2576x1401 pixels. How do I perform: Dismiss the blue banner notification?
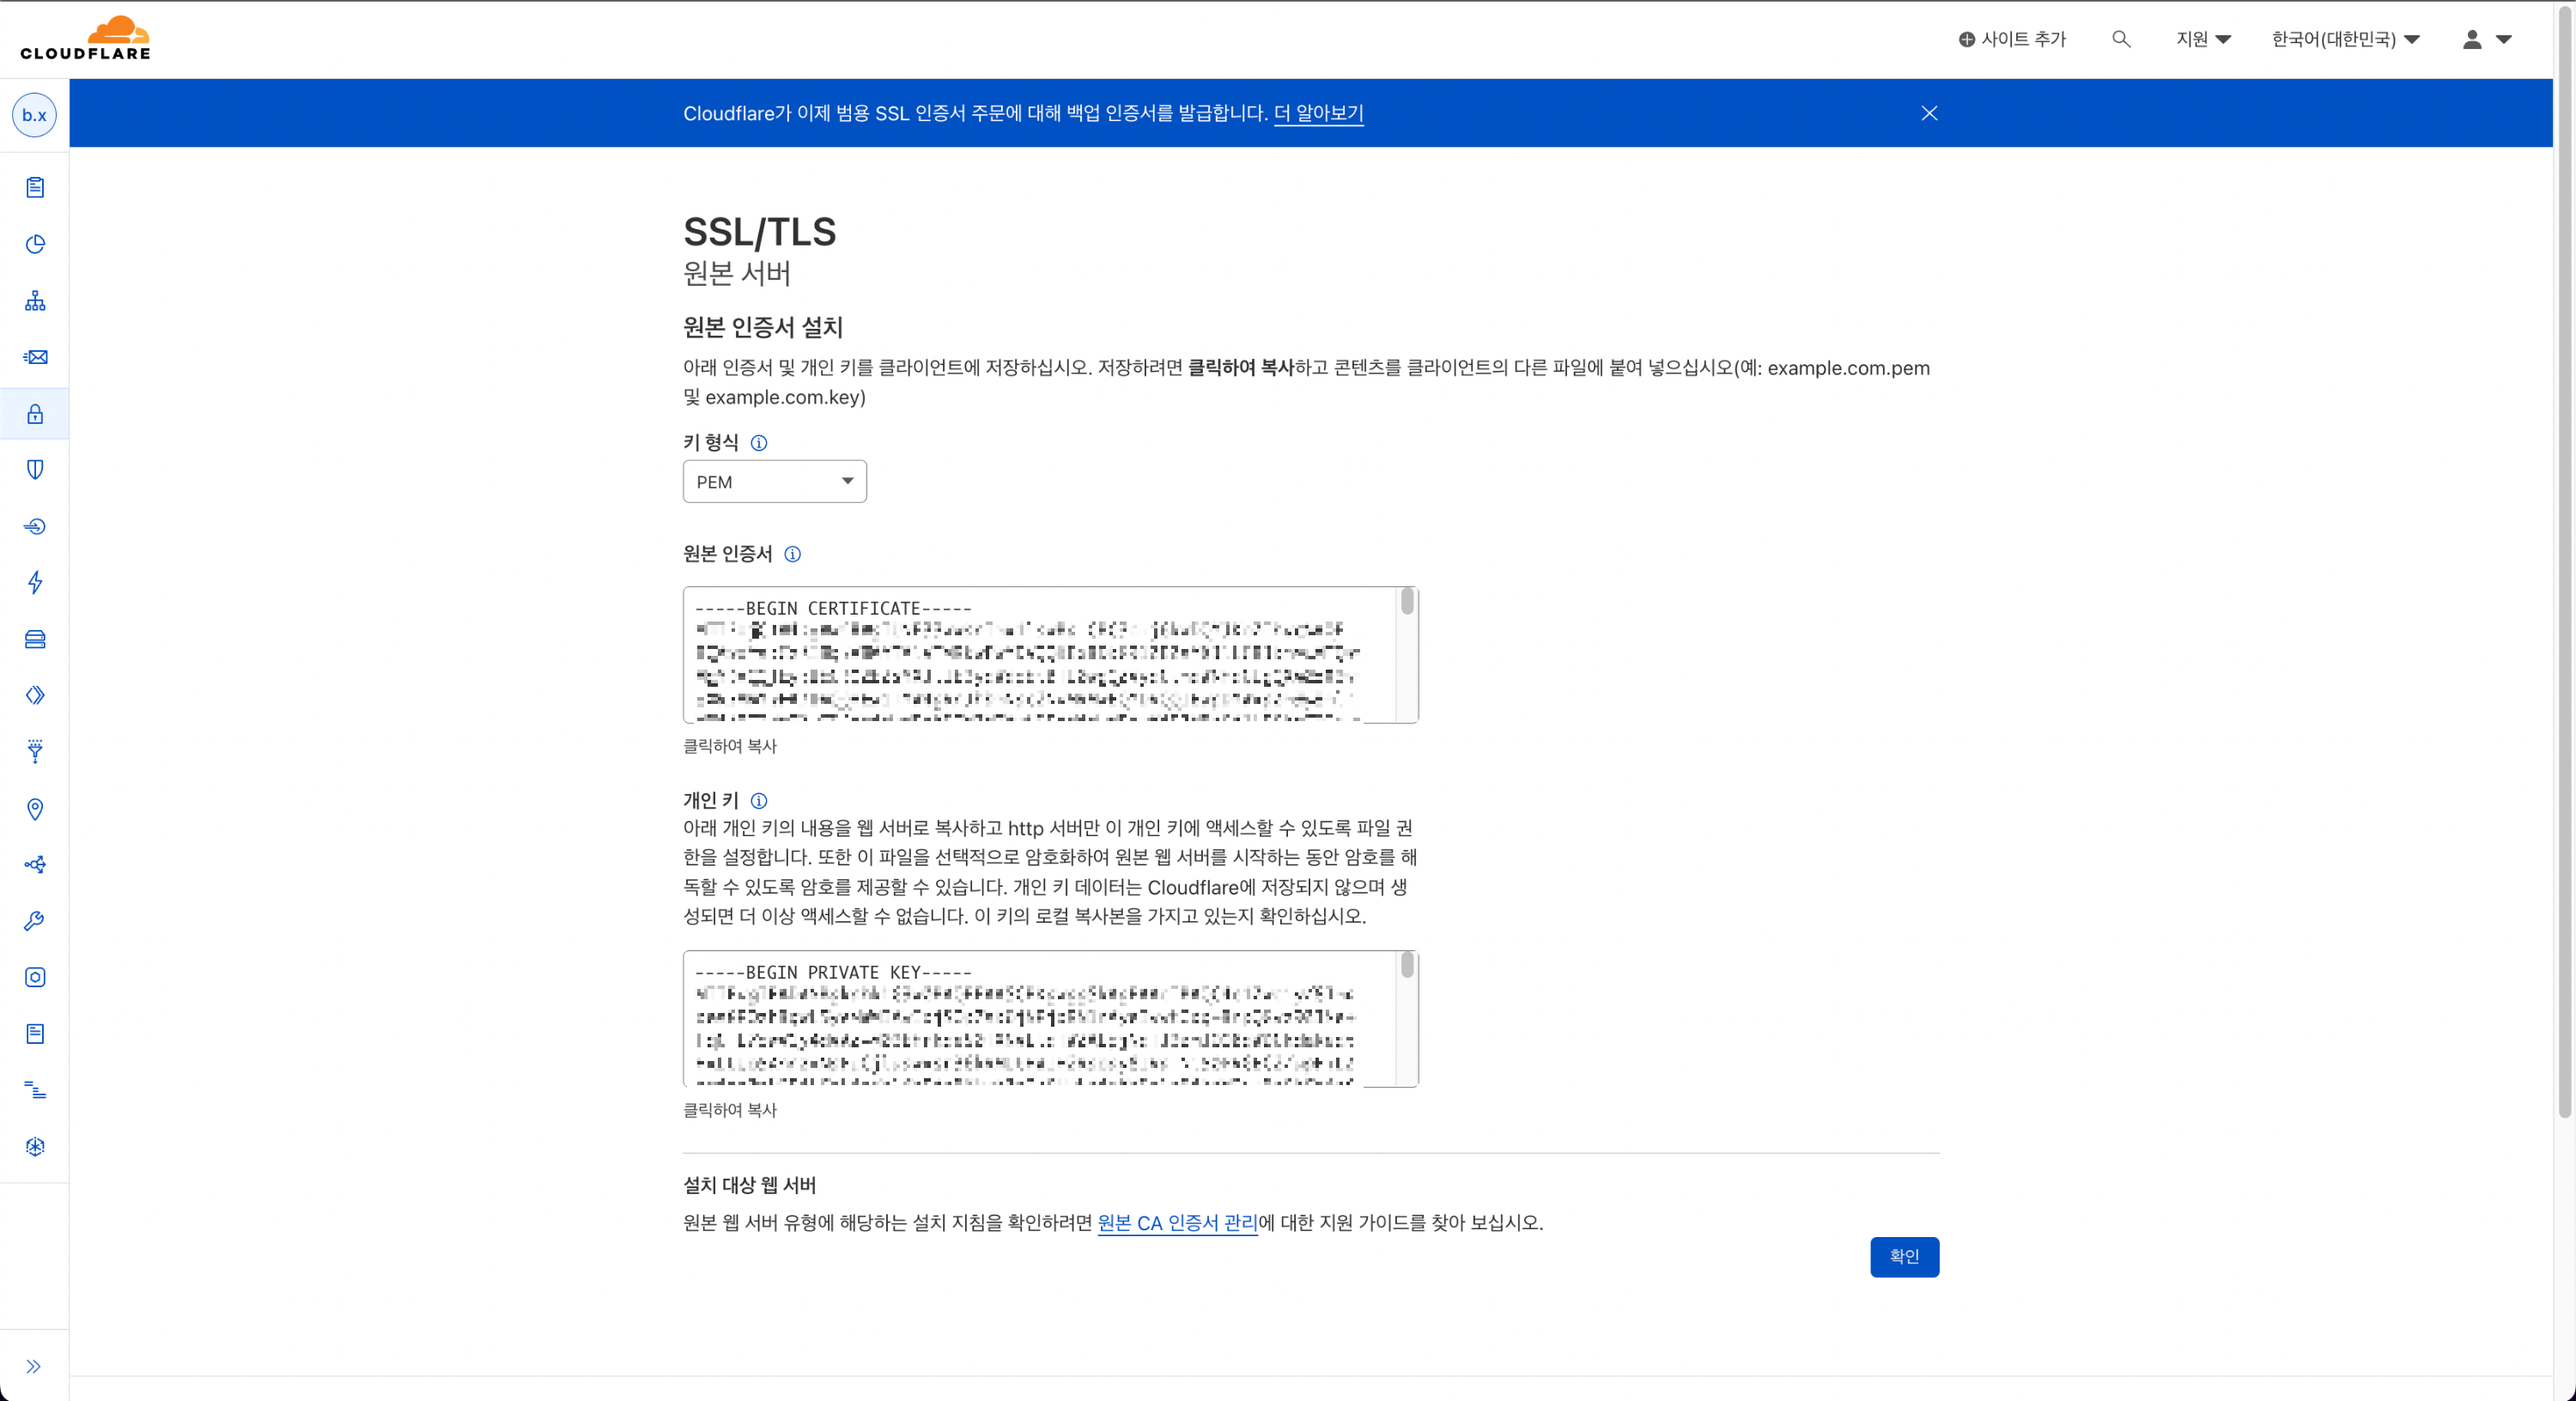pos(1929,113)
